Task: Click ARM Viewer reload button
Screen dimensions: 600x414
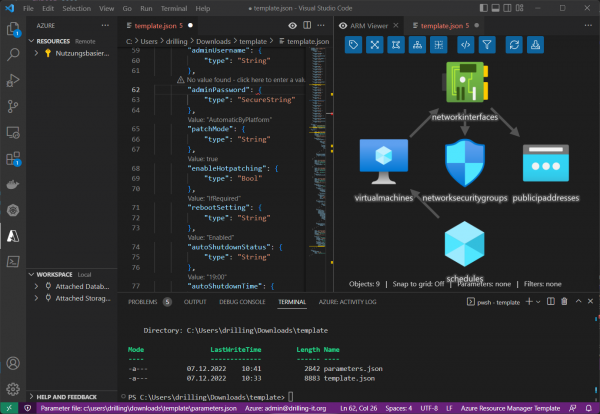Action: point(514,45)
